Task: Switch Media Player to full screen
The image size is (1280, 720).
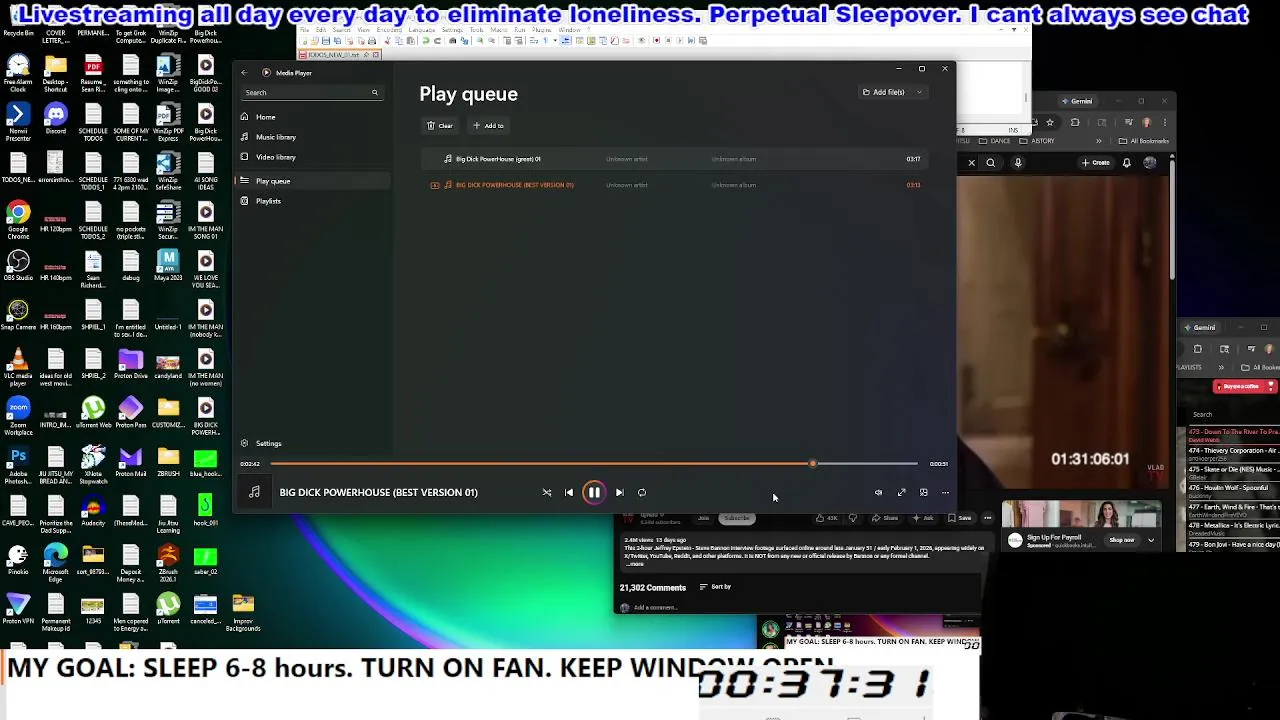Action: (901, 492)
